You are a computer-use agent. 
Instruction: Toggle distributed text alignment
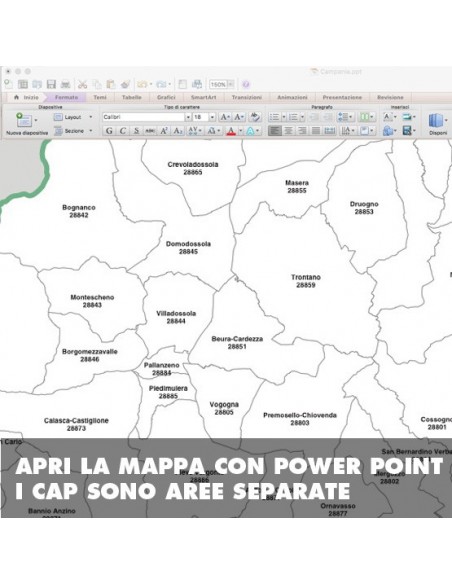point(330,131)
